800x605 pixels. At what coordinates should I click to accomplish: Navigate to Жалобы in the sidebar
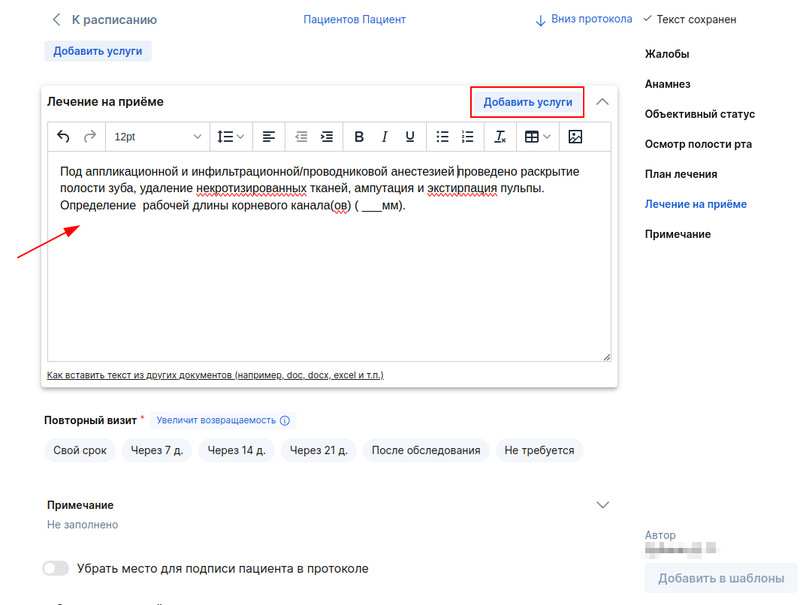point(667,54)
